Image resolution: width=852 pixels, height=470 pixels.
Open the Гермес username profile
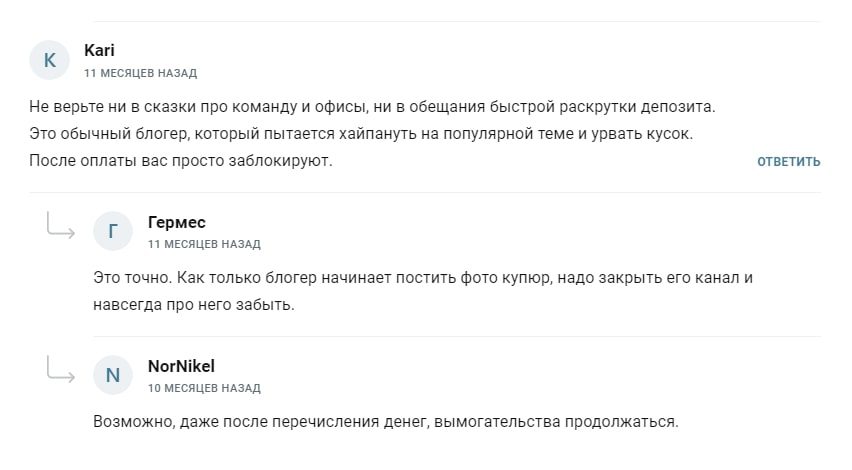(176, 222)
